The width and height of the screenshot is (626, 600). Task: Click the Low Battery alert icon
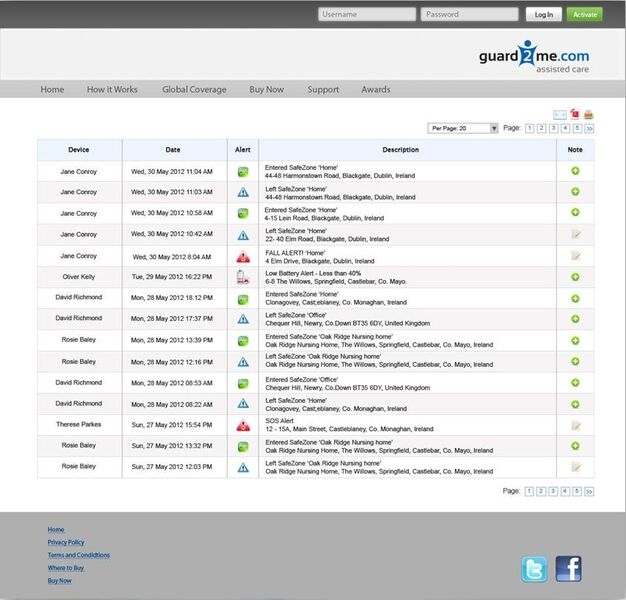[x=243, y=277]
